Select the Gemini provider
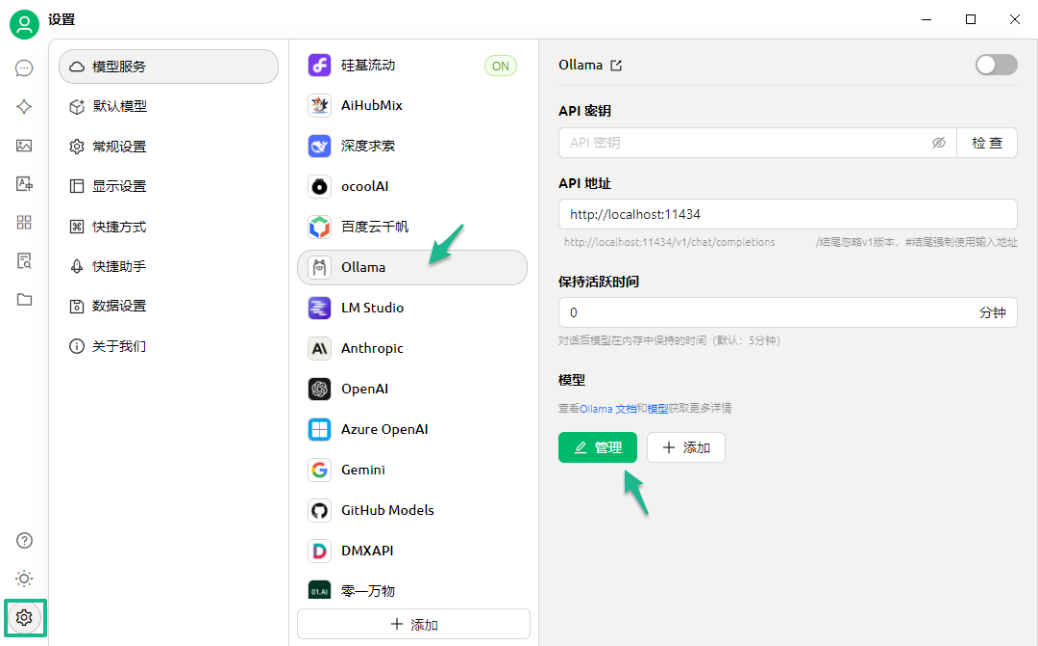Viewport: 1038px width, 646px height. 412,470
